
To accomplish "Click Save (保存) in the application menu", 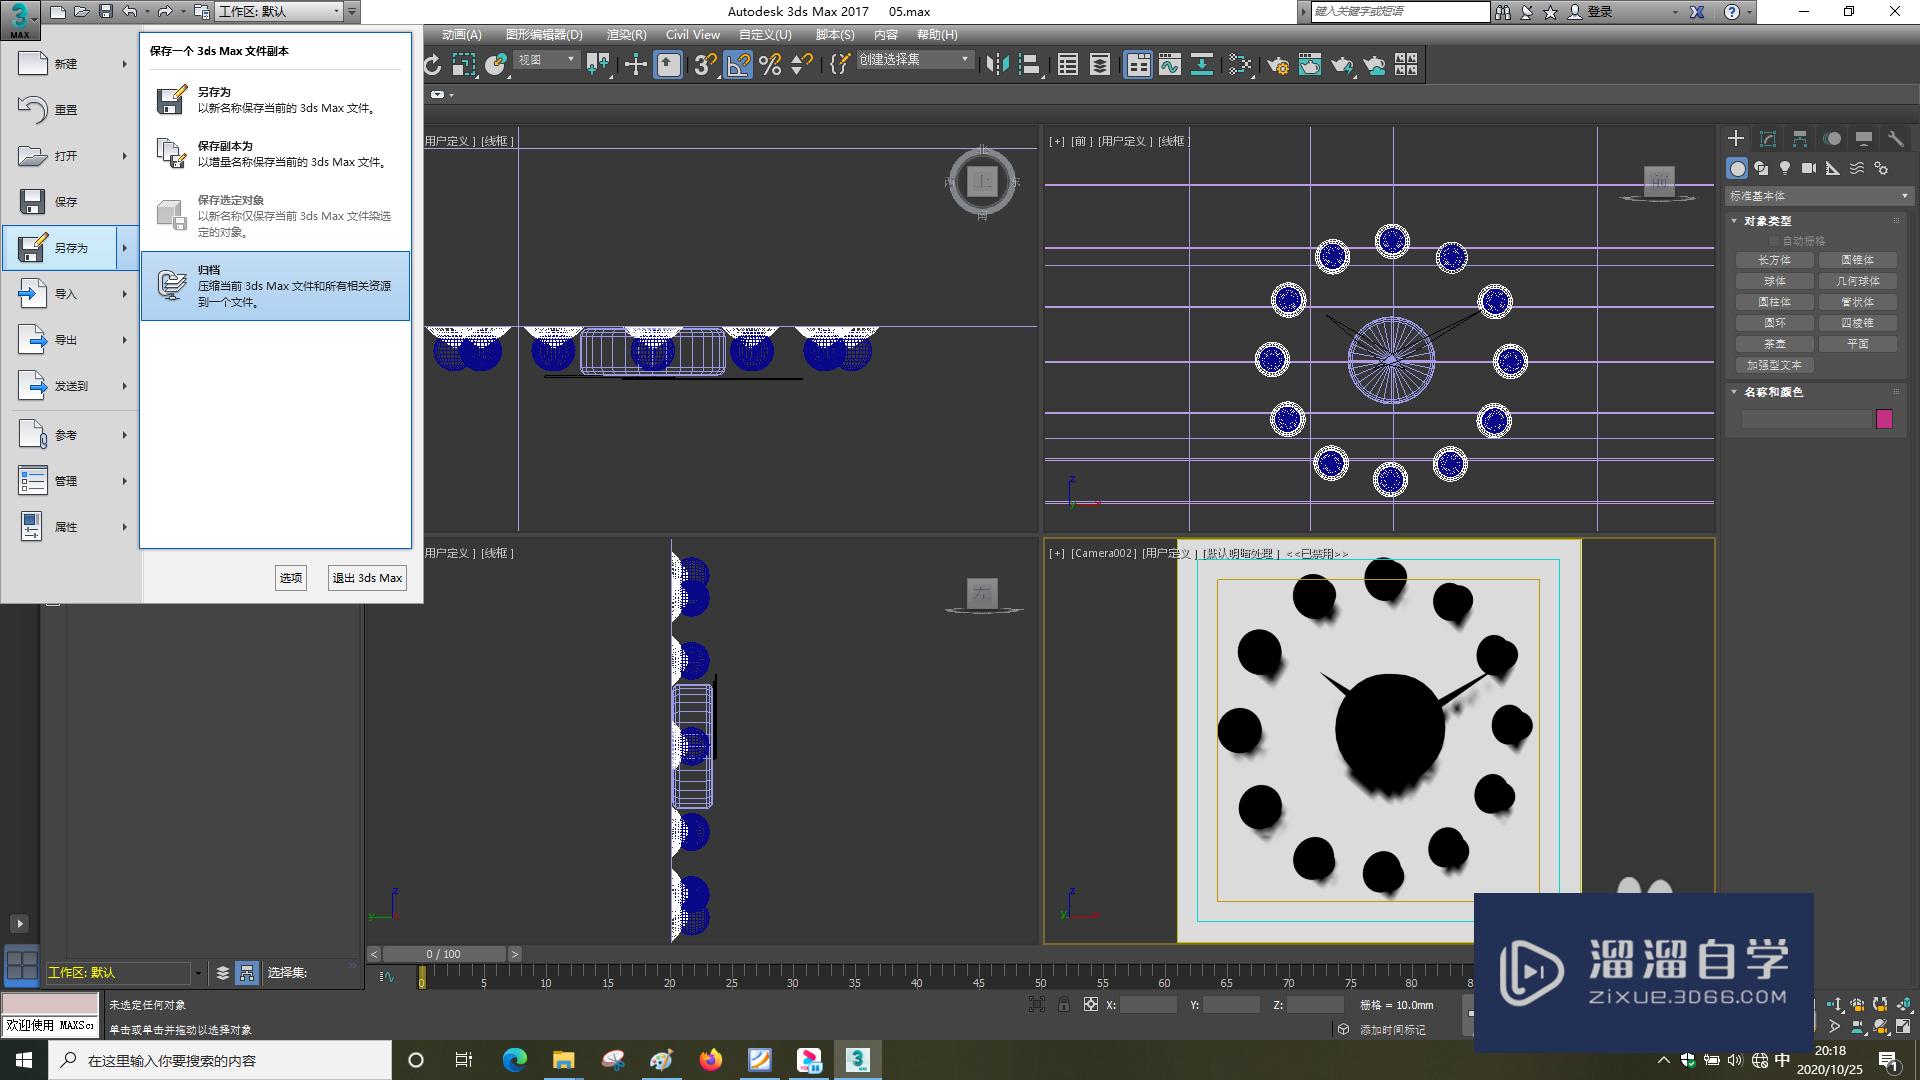I will (x=70, y=202).
